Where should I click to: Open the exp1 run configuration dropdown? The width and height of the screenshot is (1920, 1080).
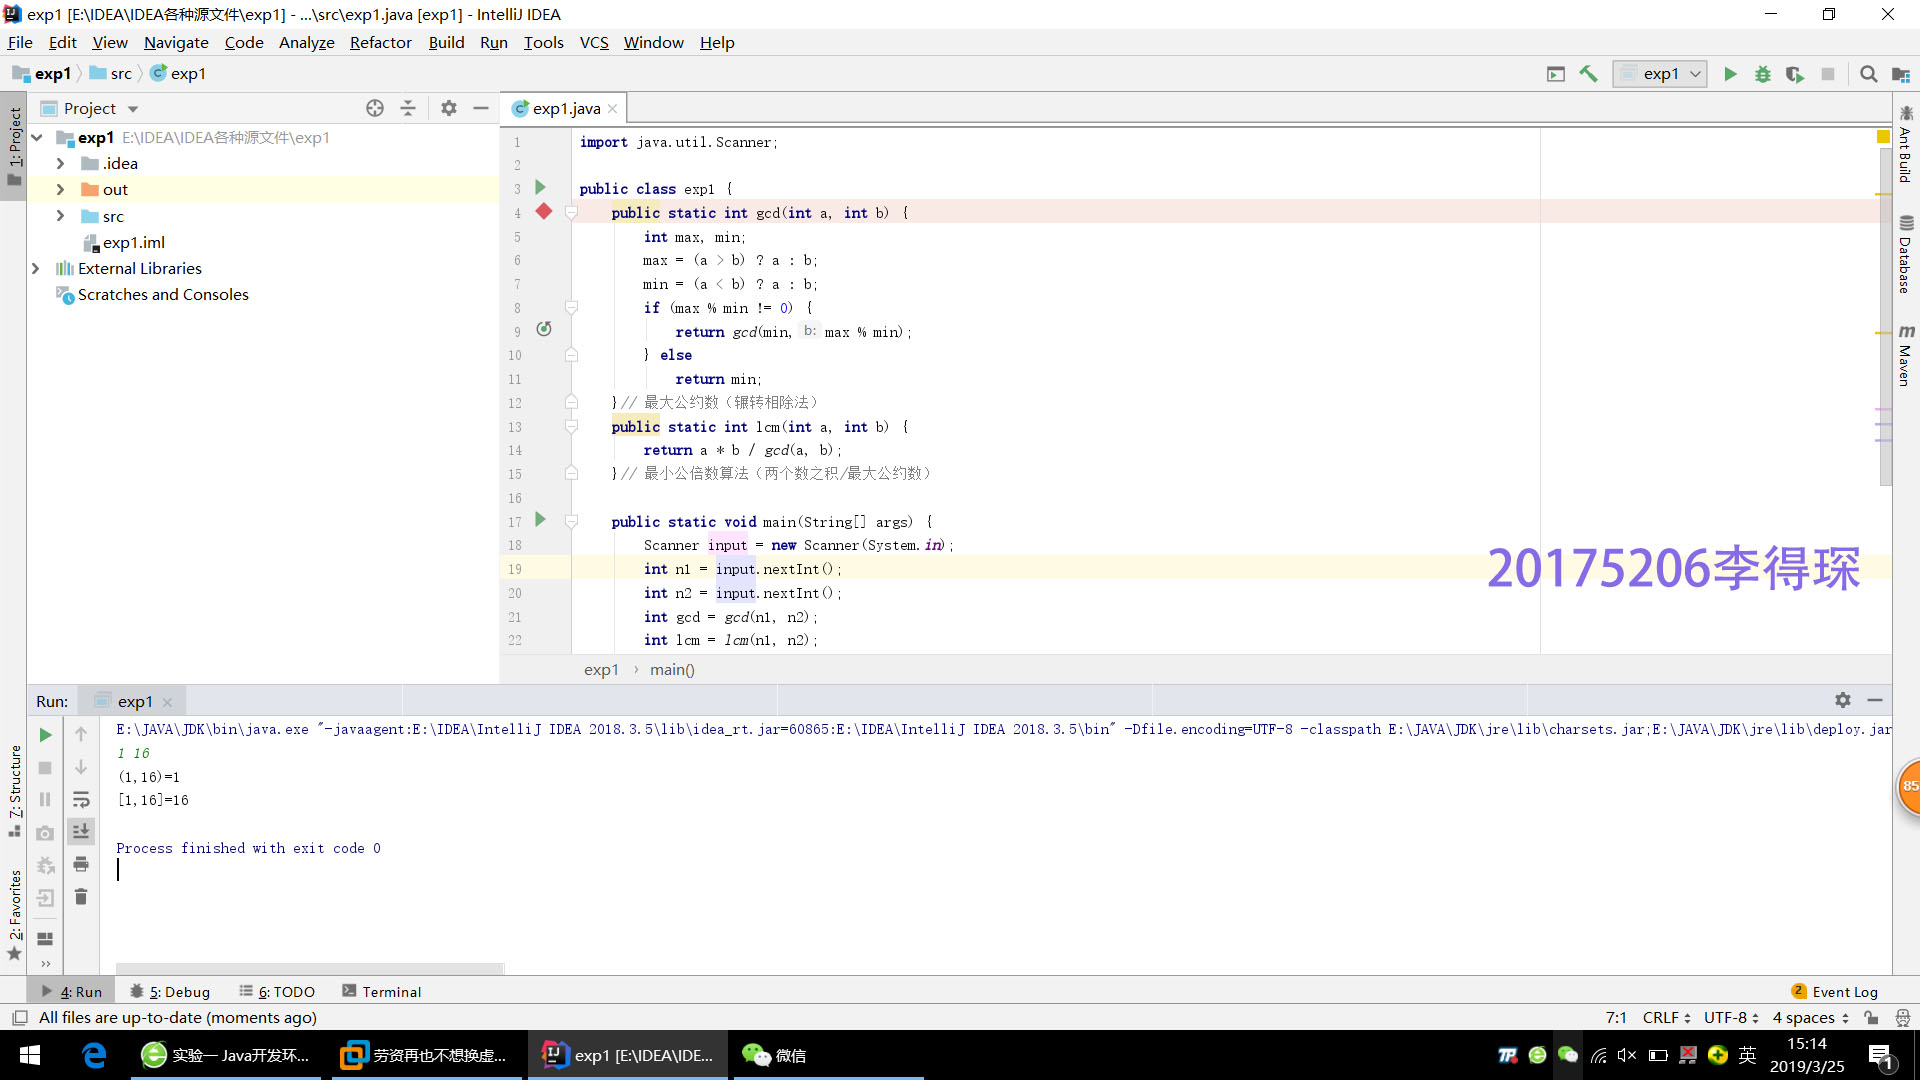[x=1660, y=74]
